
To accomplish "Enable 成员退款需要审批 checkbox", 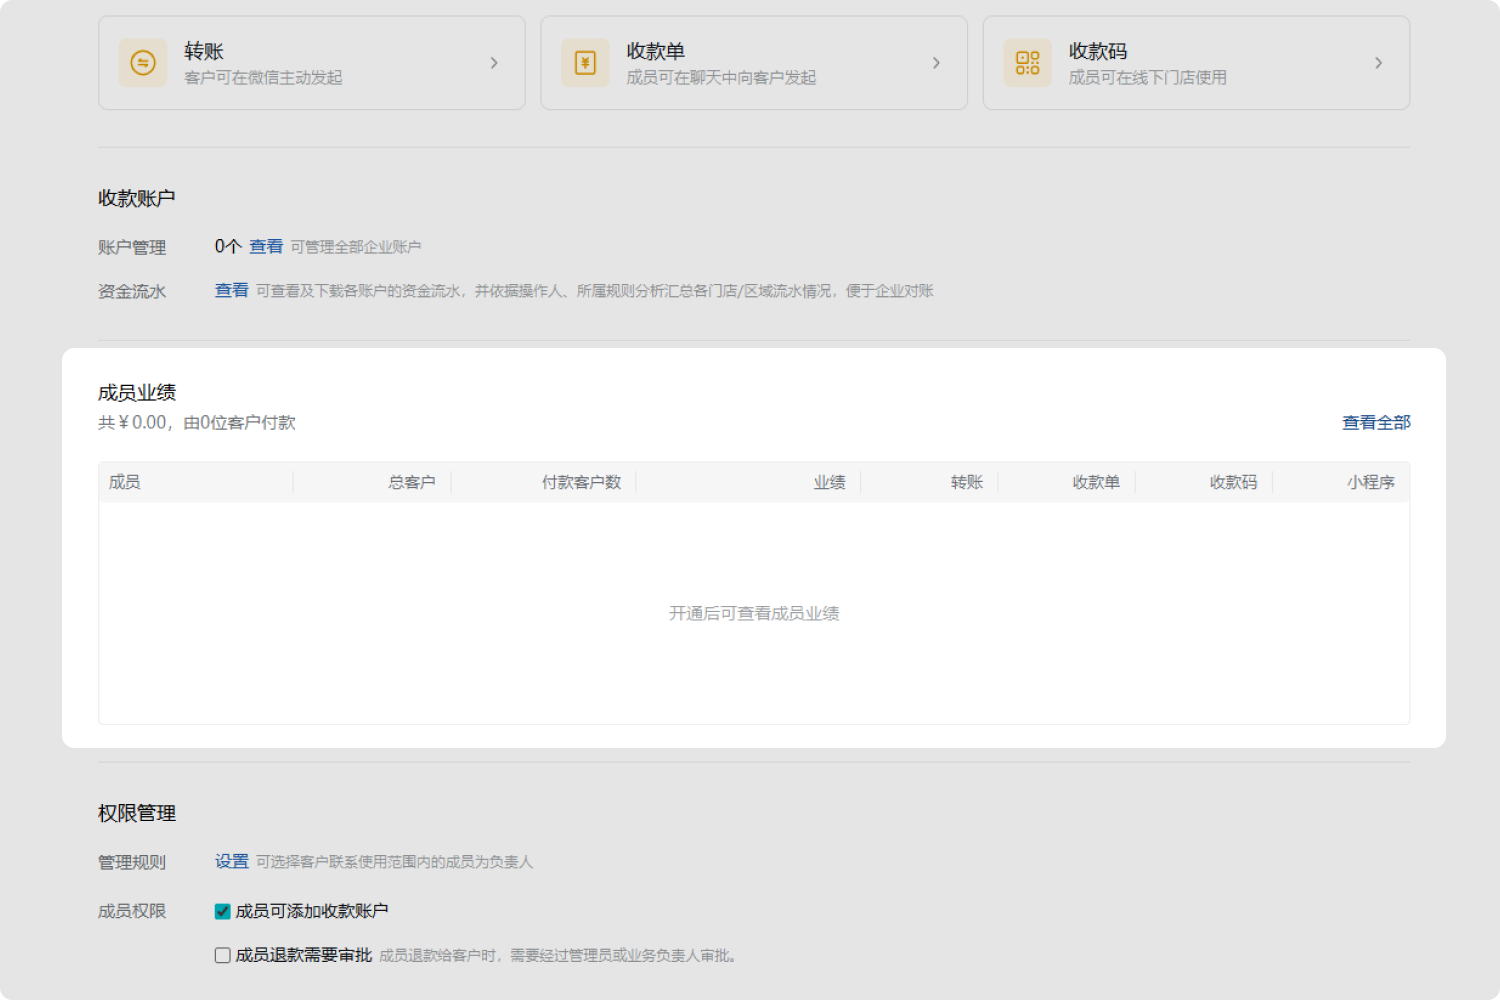I will pyautogui.click(x=223, y=955).
